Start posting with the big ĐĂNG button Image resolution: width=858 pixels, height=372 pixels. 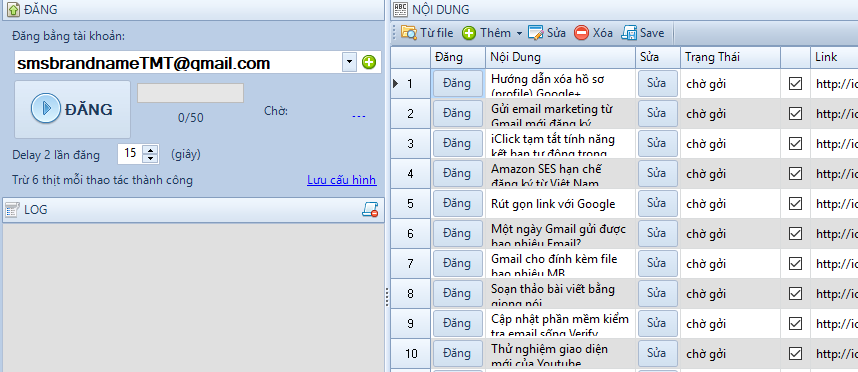[x=72, y=109]
